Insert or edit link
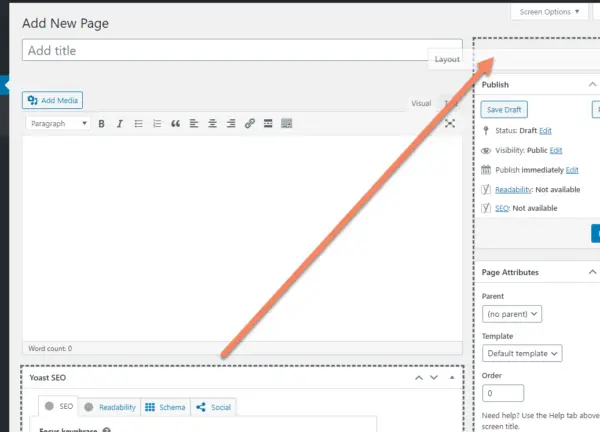 249,124
